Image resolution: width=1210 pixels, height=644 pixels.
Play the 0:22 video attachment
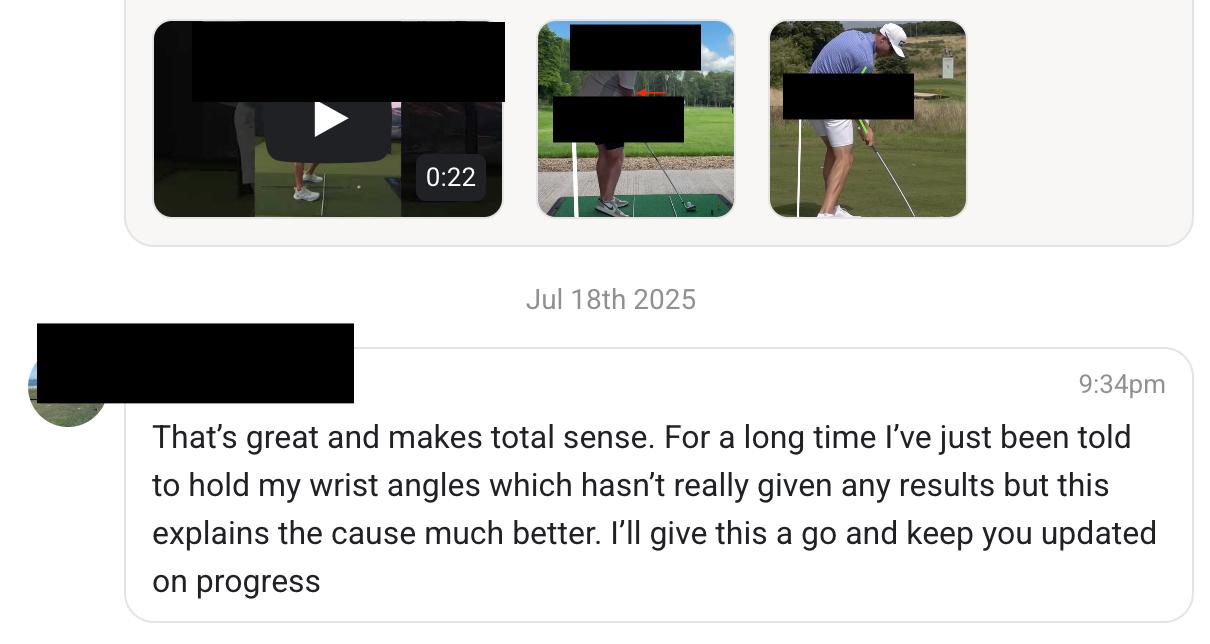329,119
